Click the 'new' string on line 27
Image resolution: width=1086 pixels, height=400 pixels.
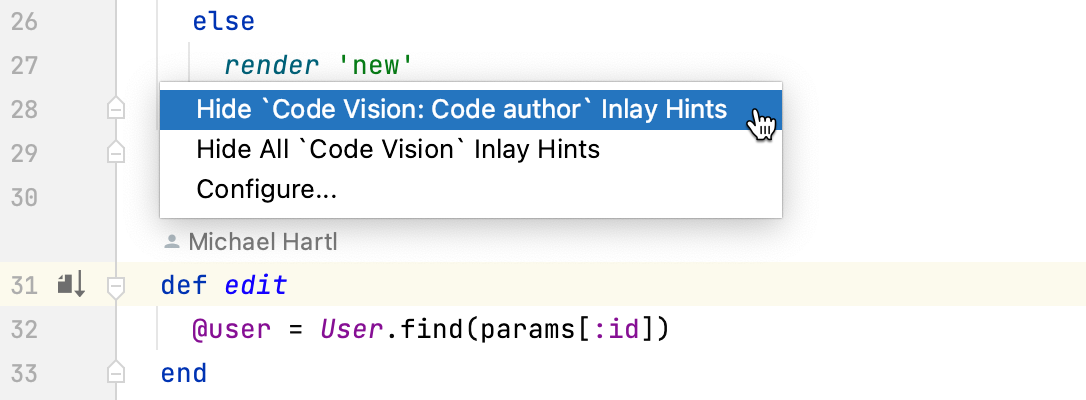[x=376, y=66]
